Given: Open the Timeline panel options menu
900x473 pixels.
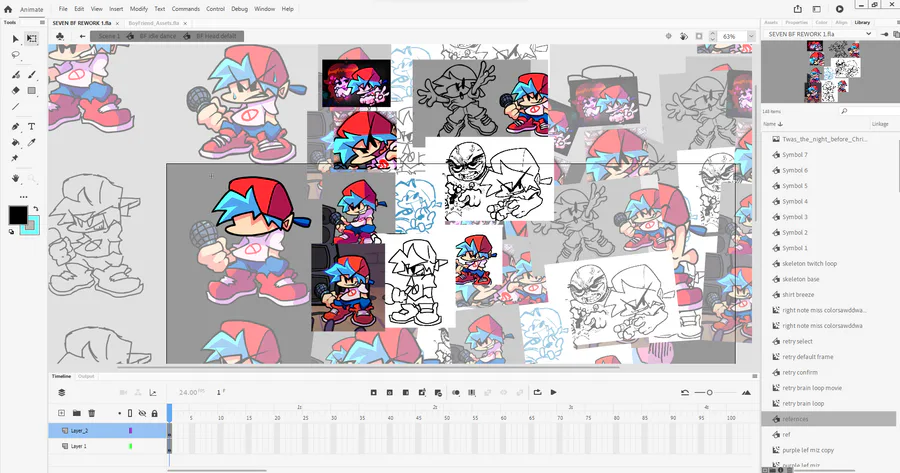Looking at the screenshot, I should coord(754,377).
